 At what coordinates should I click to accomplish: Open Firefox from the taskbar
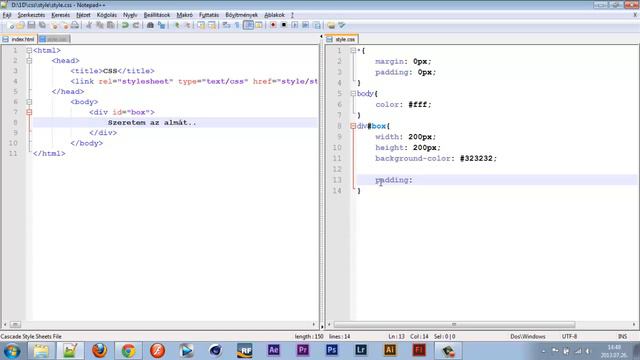coord(99,351)
